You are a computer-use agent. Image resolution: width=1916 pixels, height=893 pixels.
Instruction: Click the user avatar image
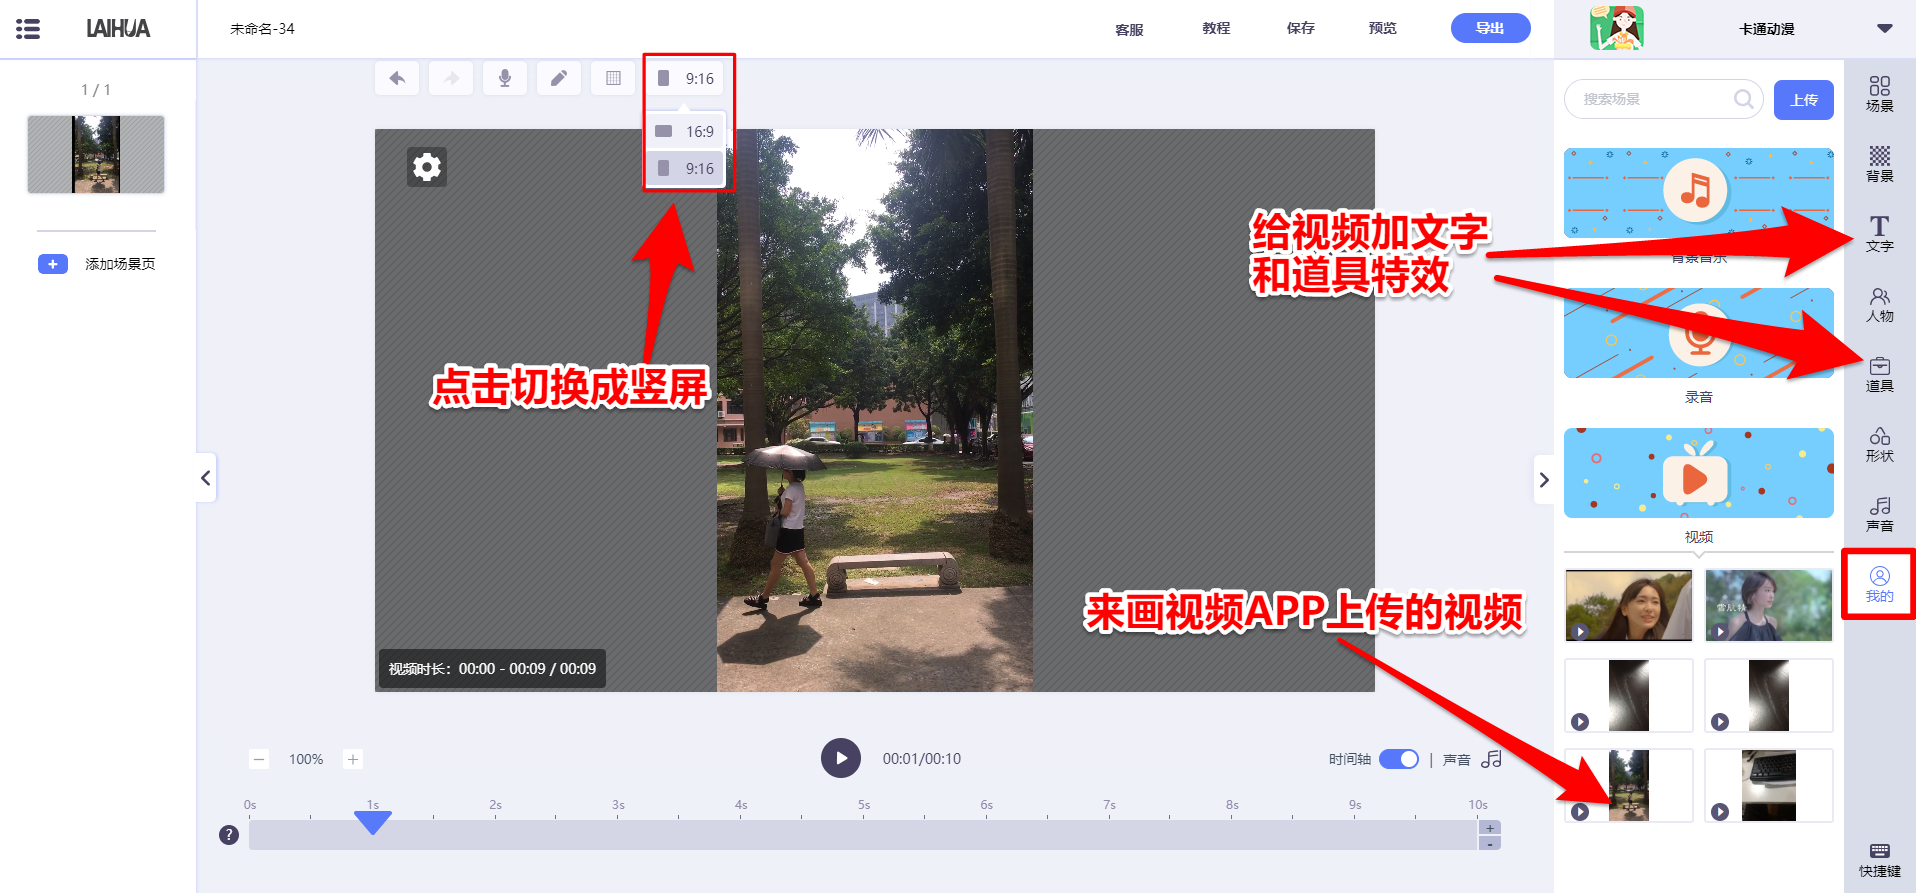pos(1617,28)
